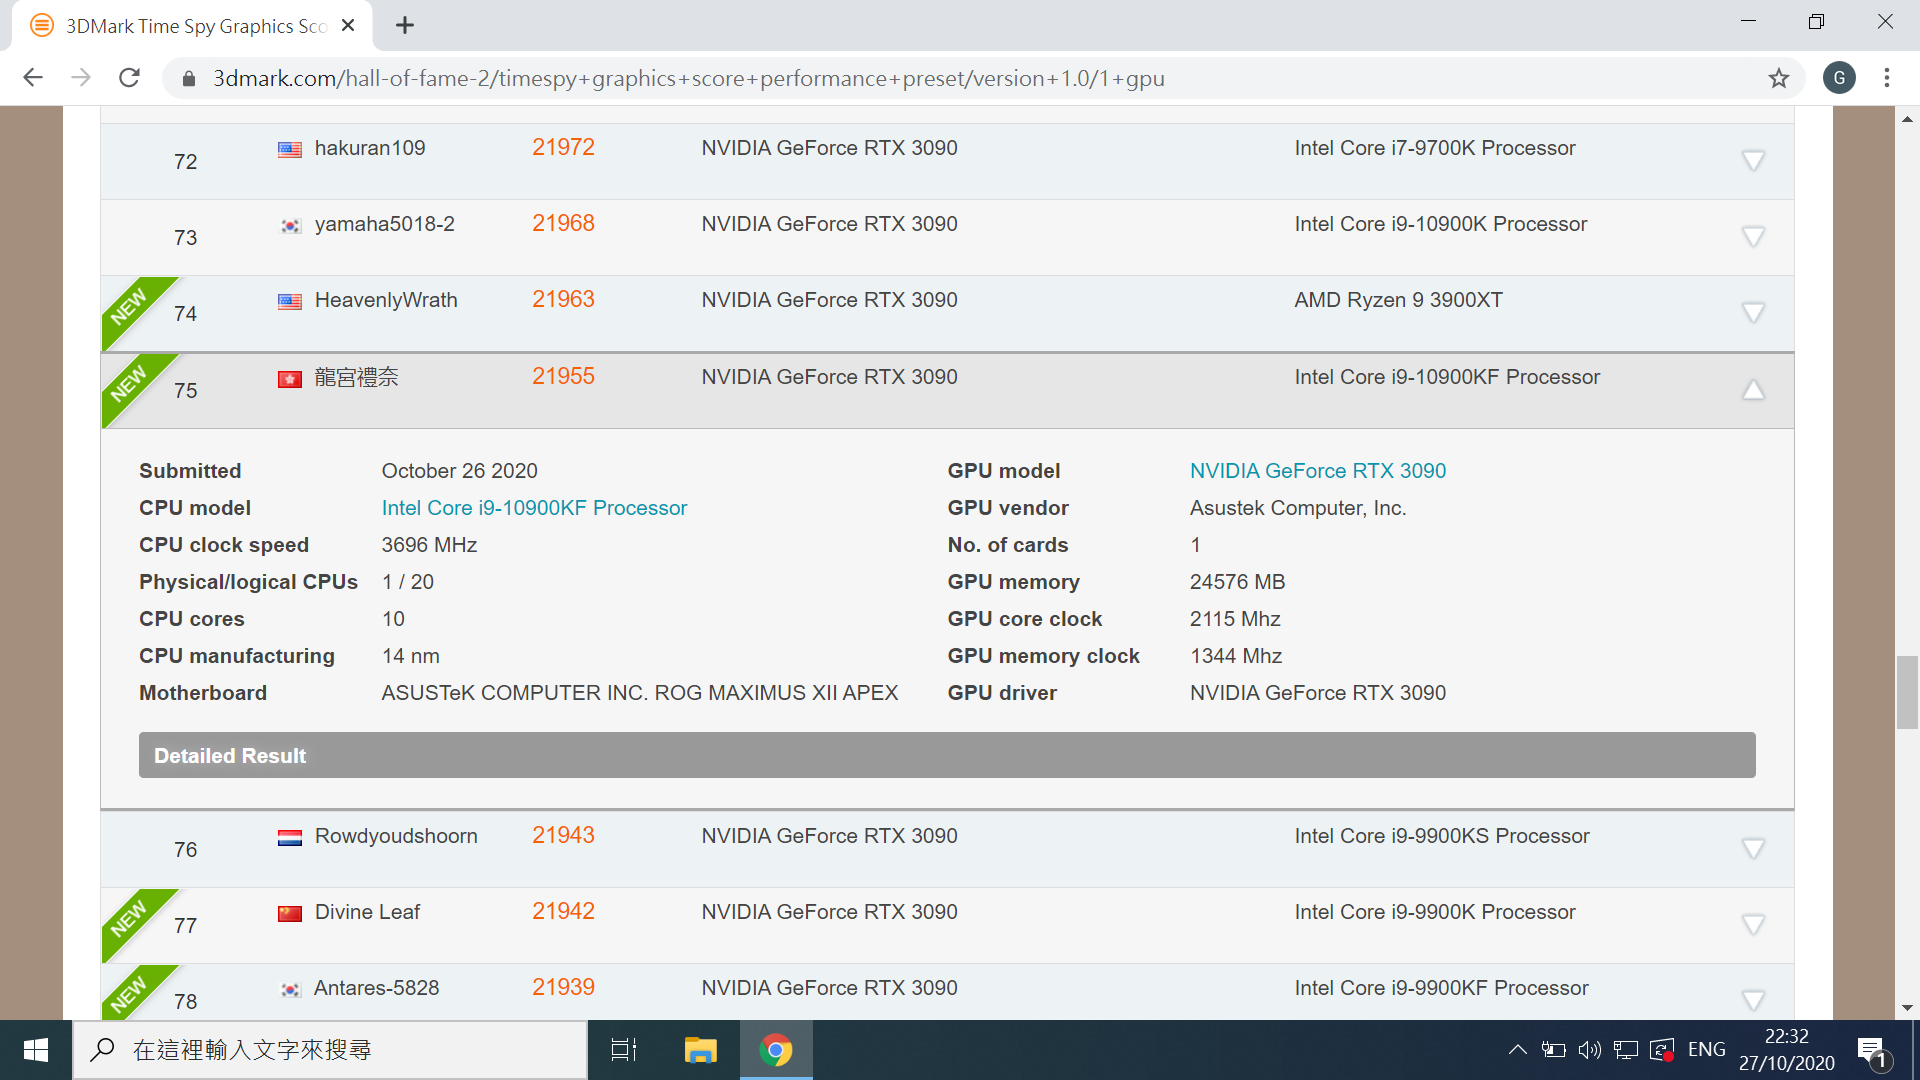Click the 24576 MB memory value

coord(1237,582)
